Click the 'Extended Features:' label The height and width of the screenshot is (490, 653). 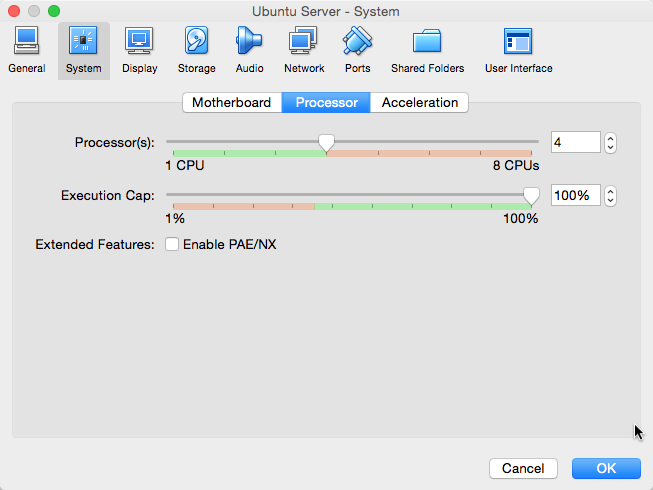(x=95, y=244)
